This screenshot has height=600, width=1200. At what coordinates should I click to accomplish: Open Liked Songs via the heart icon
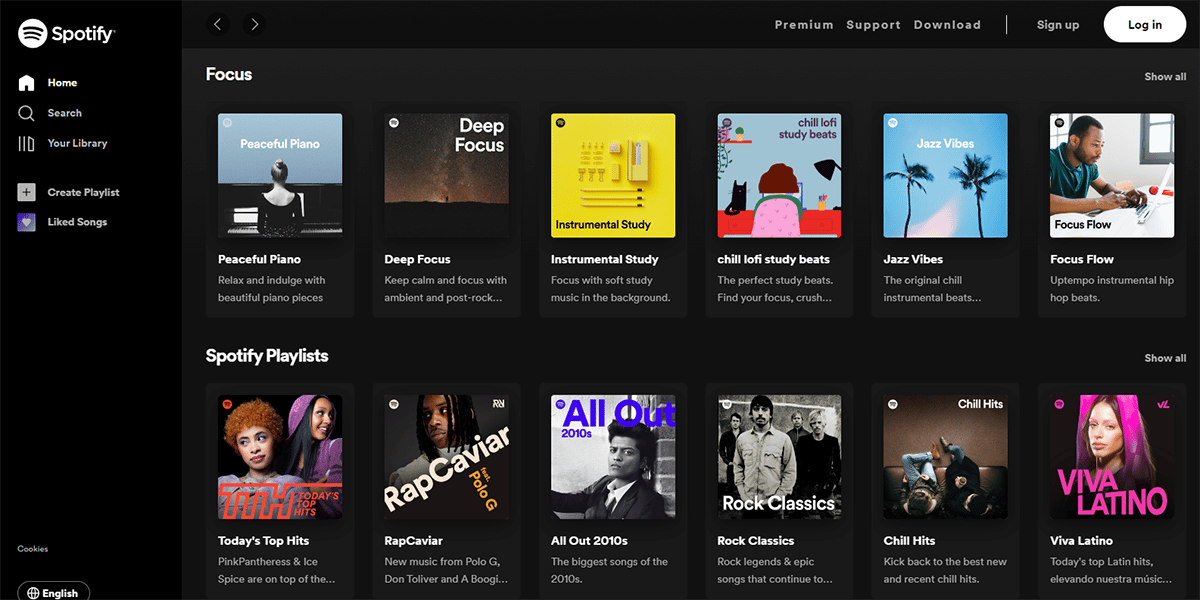[27, 222]
